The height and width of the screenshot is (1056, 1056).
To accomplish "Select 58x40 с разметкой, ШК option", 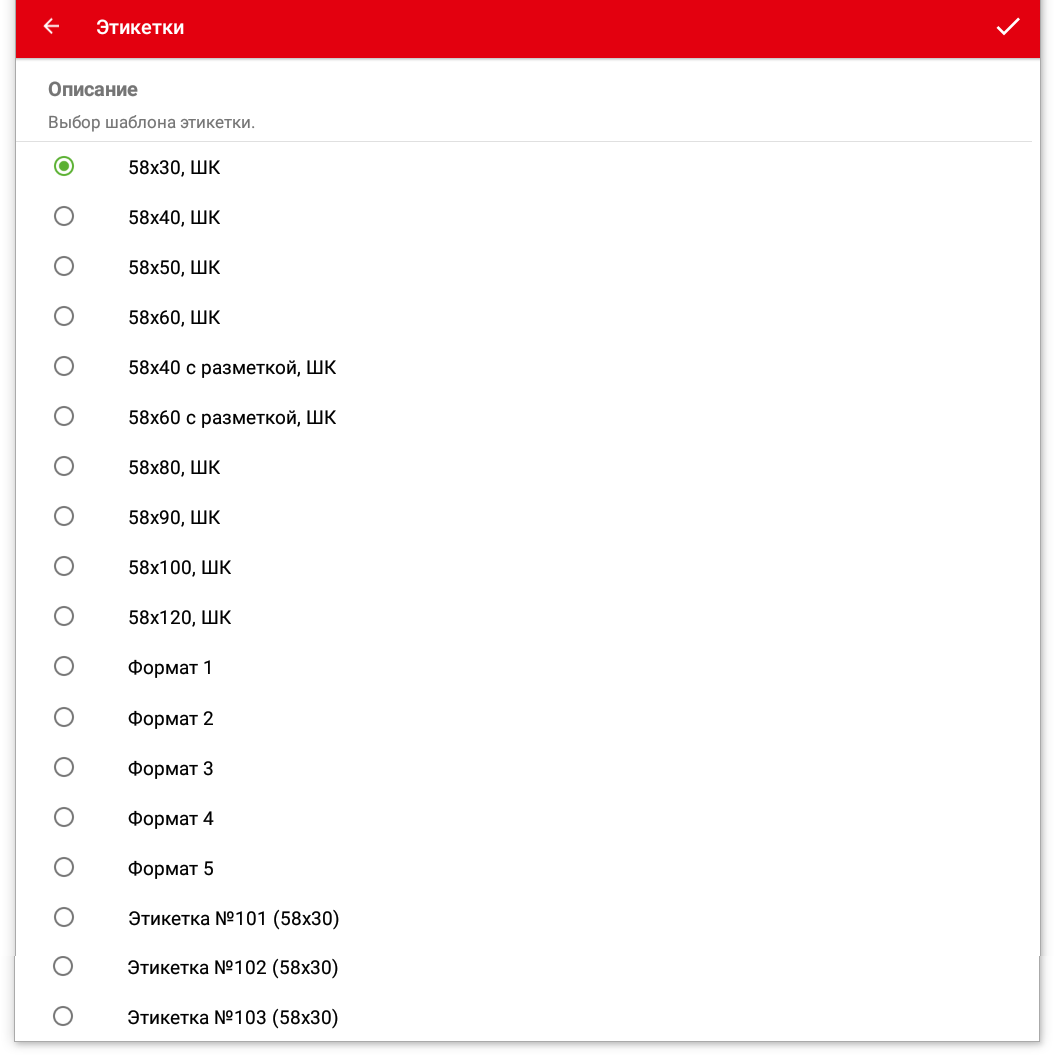I will (64, 367).
